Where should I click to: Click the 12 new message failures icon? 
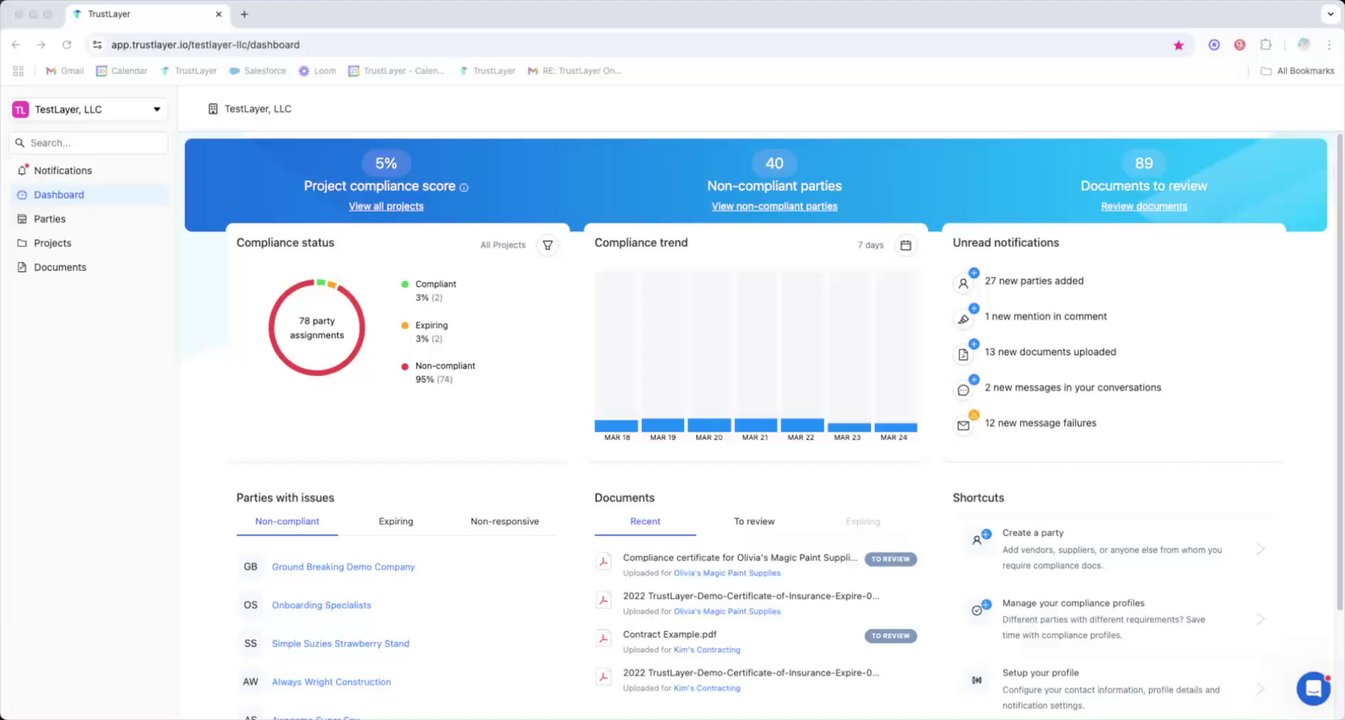964,424
